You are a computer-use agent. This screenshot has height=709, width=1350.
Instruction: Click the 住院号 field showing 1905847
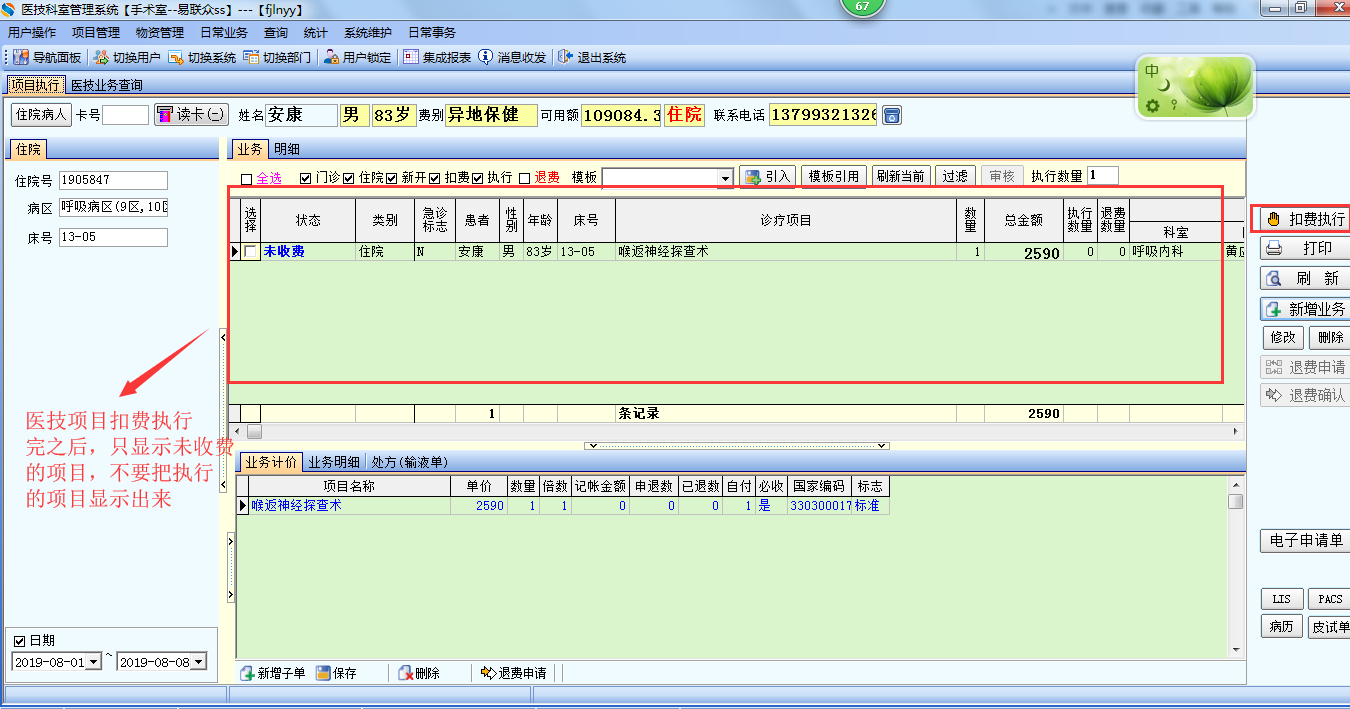pos(113,181)
